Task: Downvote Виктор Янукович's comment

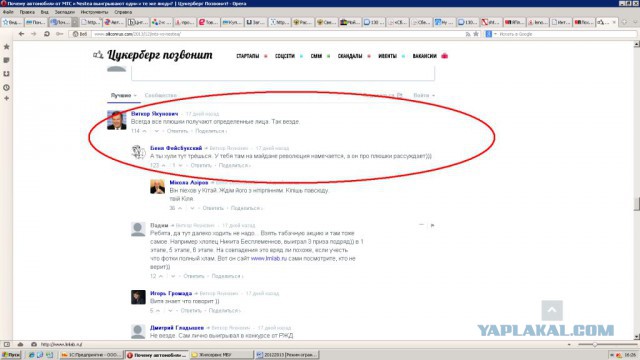Action: tap(156, 131)
